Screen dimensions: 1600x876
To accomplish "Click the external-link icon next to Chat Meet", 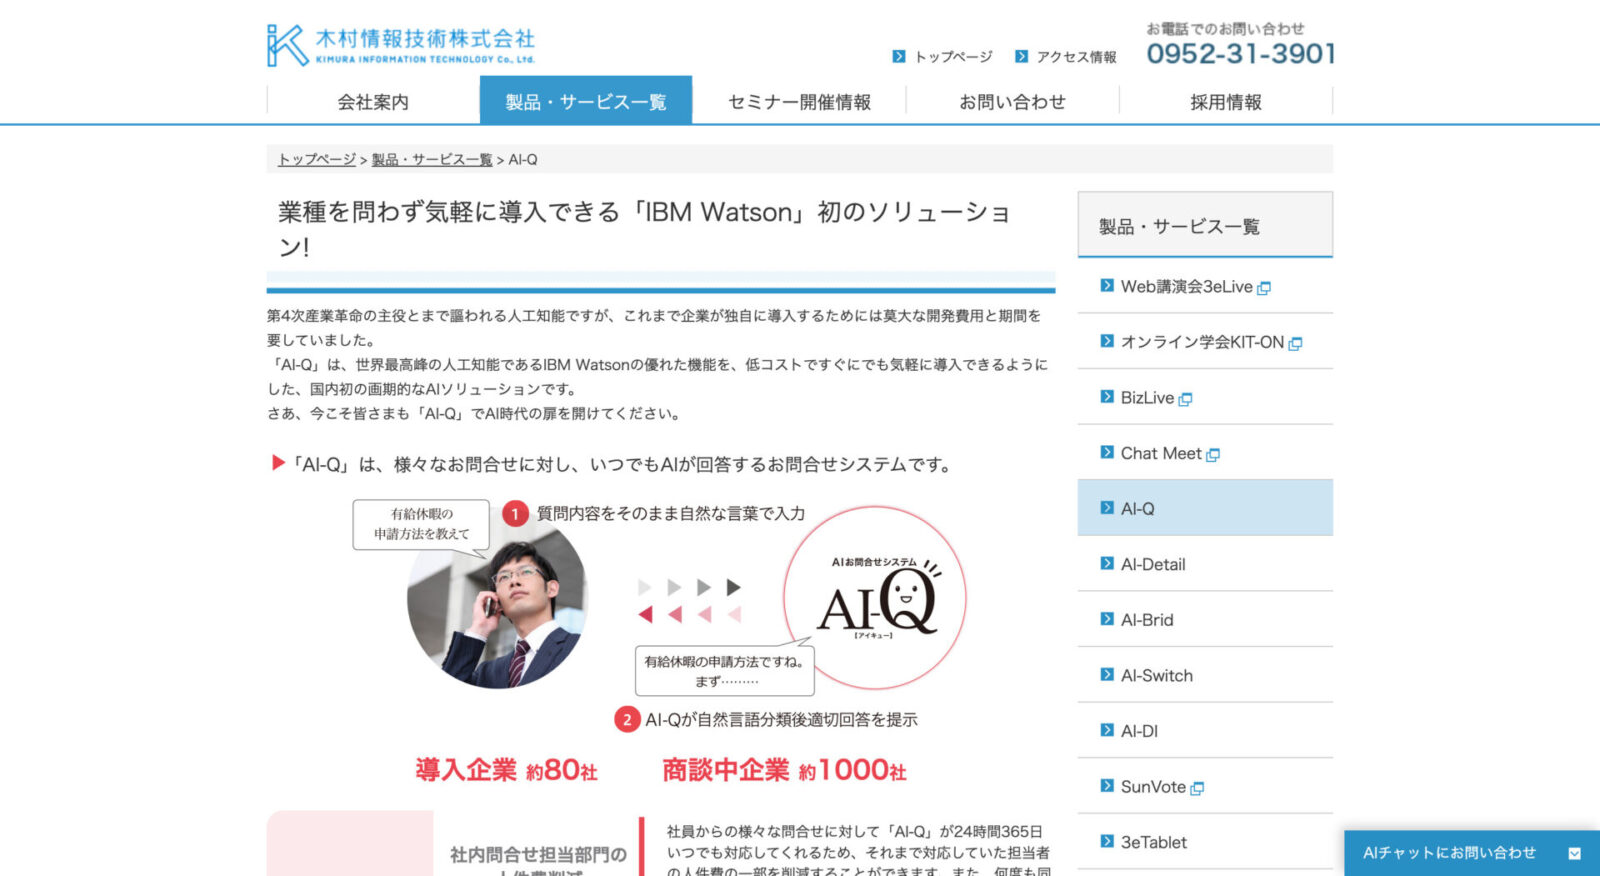I will pos(1213,455).
